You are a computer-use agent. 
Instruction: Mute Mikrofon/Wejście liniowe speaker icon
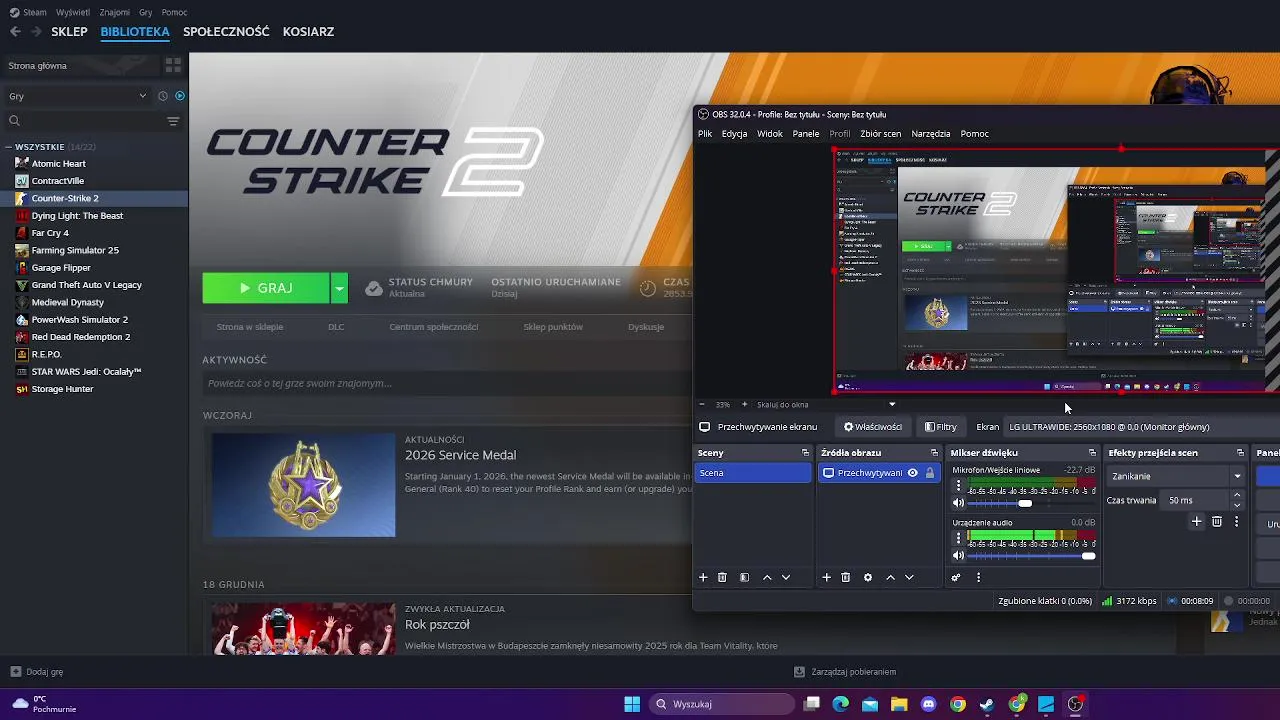[x=958, y=503]
